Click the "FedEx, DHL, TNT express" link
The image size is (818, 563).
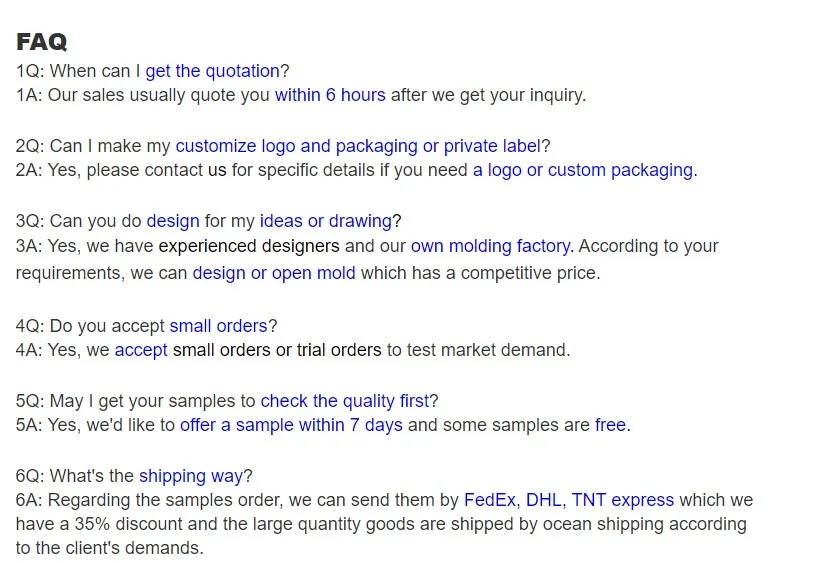point(569,500)
